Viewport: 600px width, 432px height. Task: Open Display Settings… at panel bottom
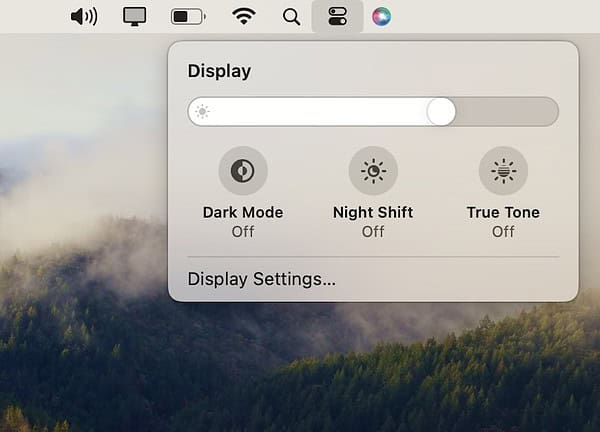pos(262,279)
